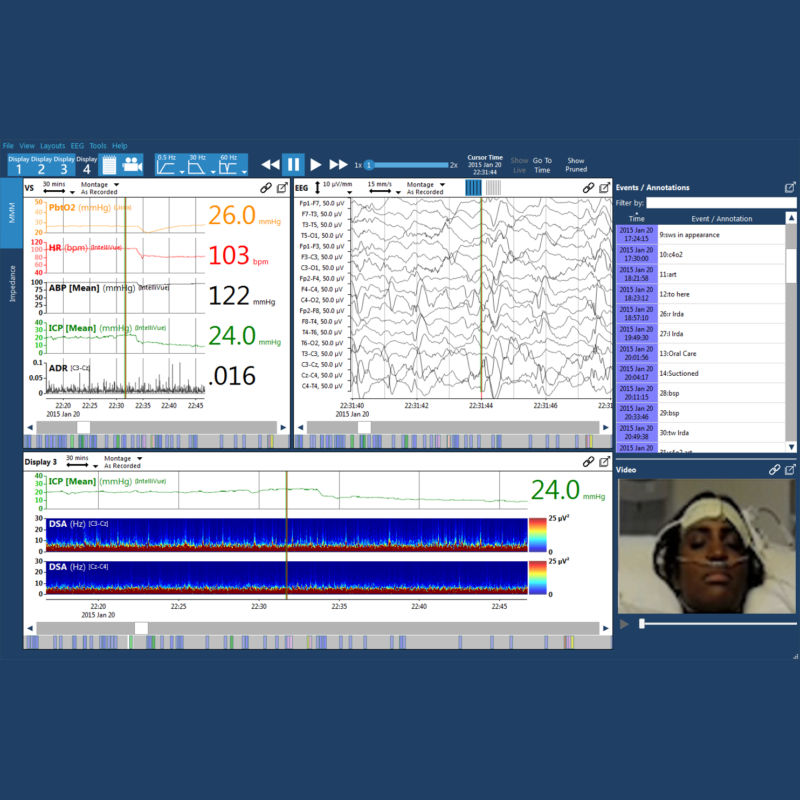Open the Events/Annotations pop-out icon
This screenshot has height=800, width=800.
coord(791,186)
